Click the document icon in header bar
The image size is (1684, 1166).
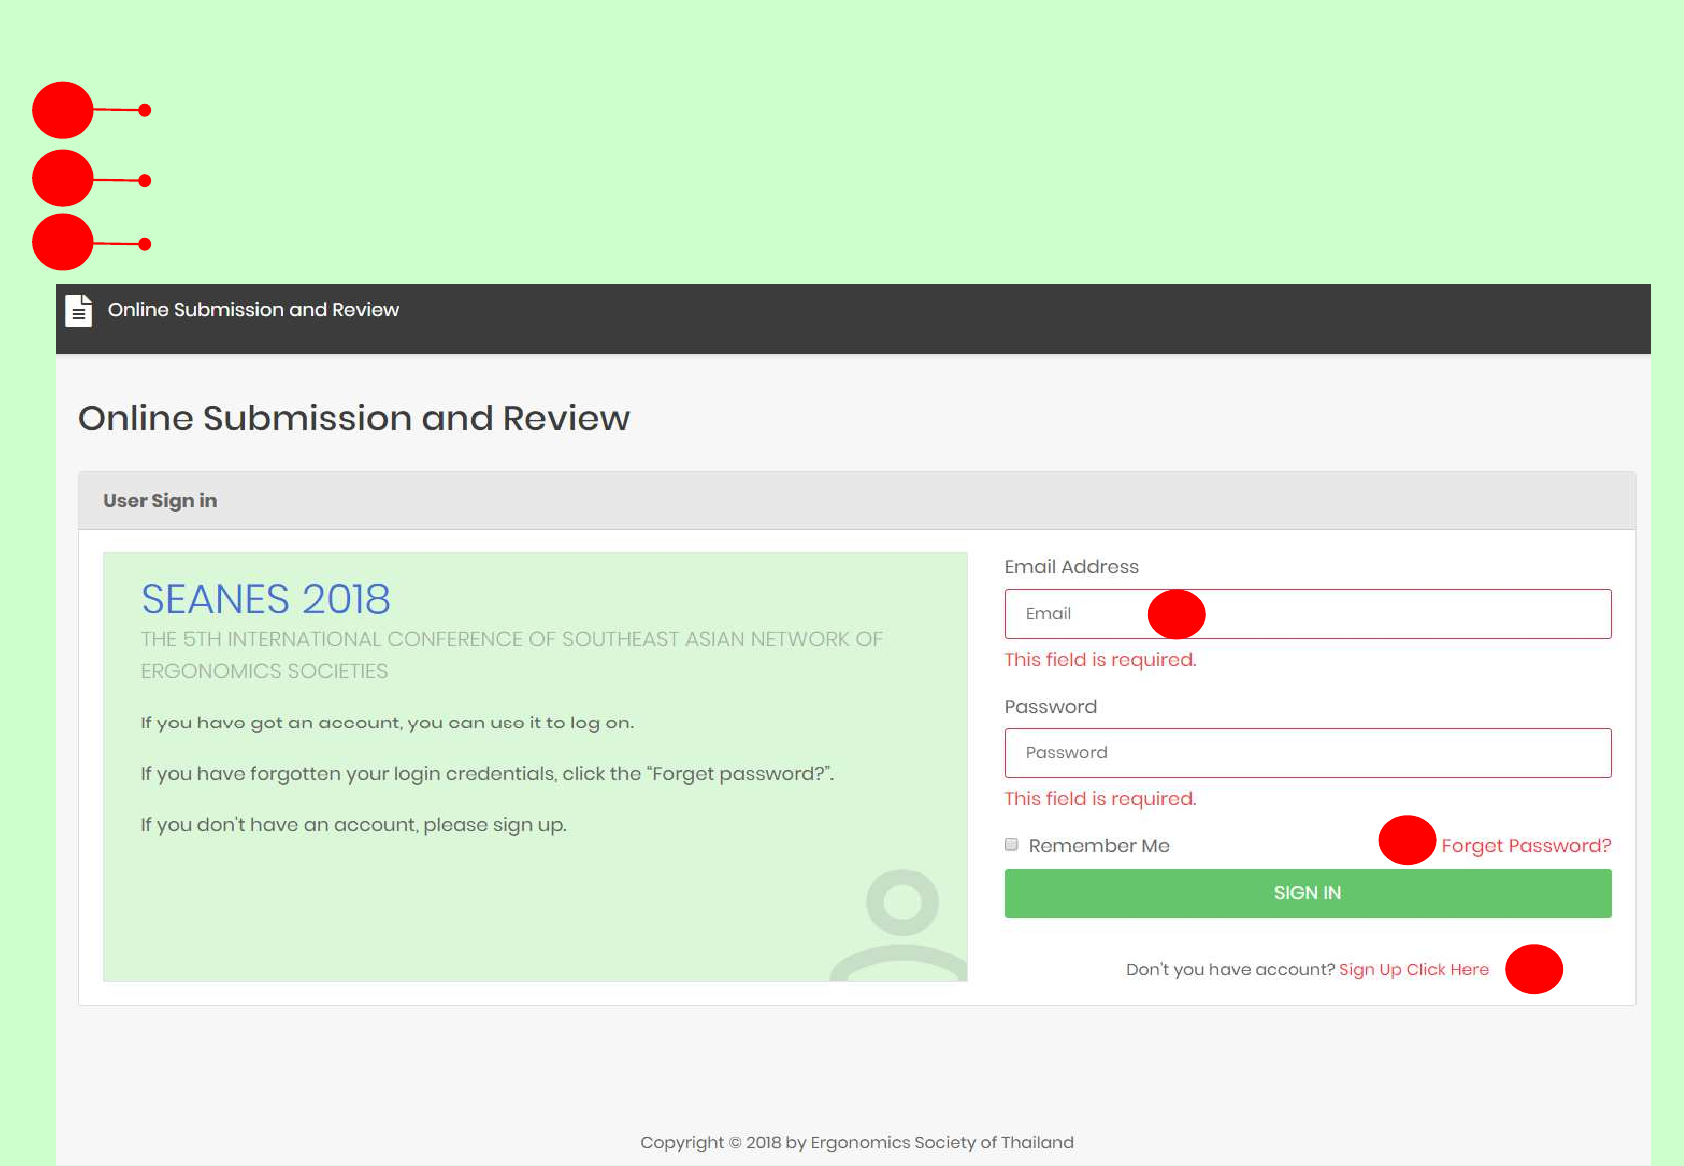(x=79, y=310)
